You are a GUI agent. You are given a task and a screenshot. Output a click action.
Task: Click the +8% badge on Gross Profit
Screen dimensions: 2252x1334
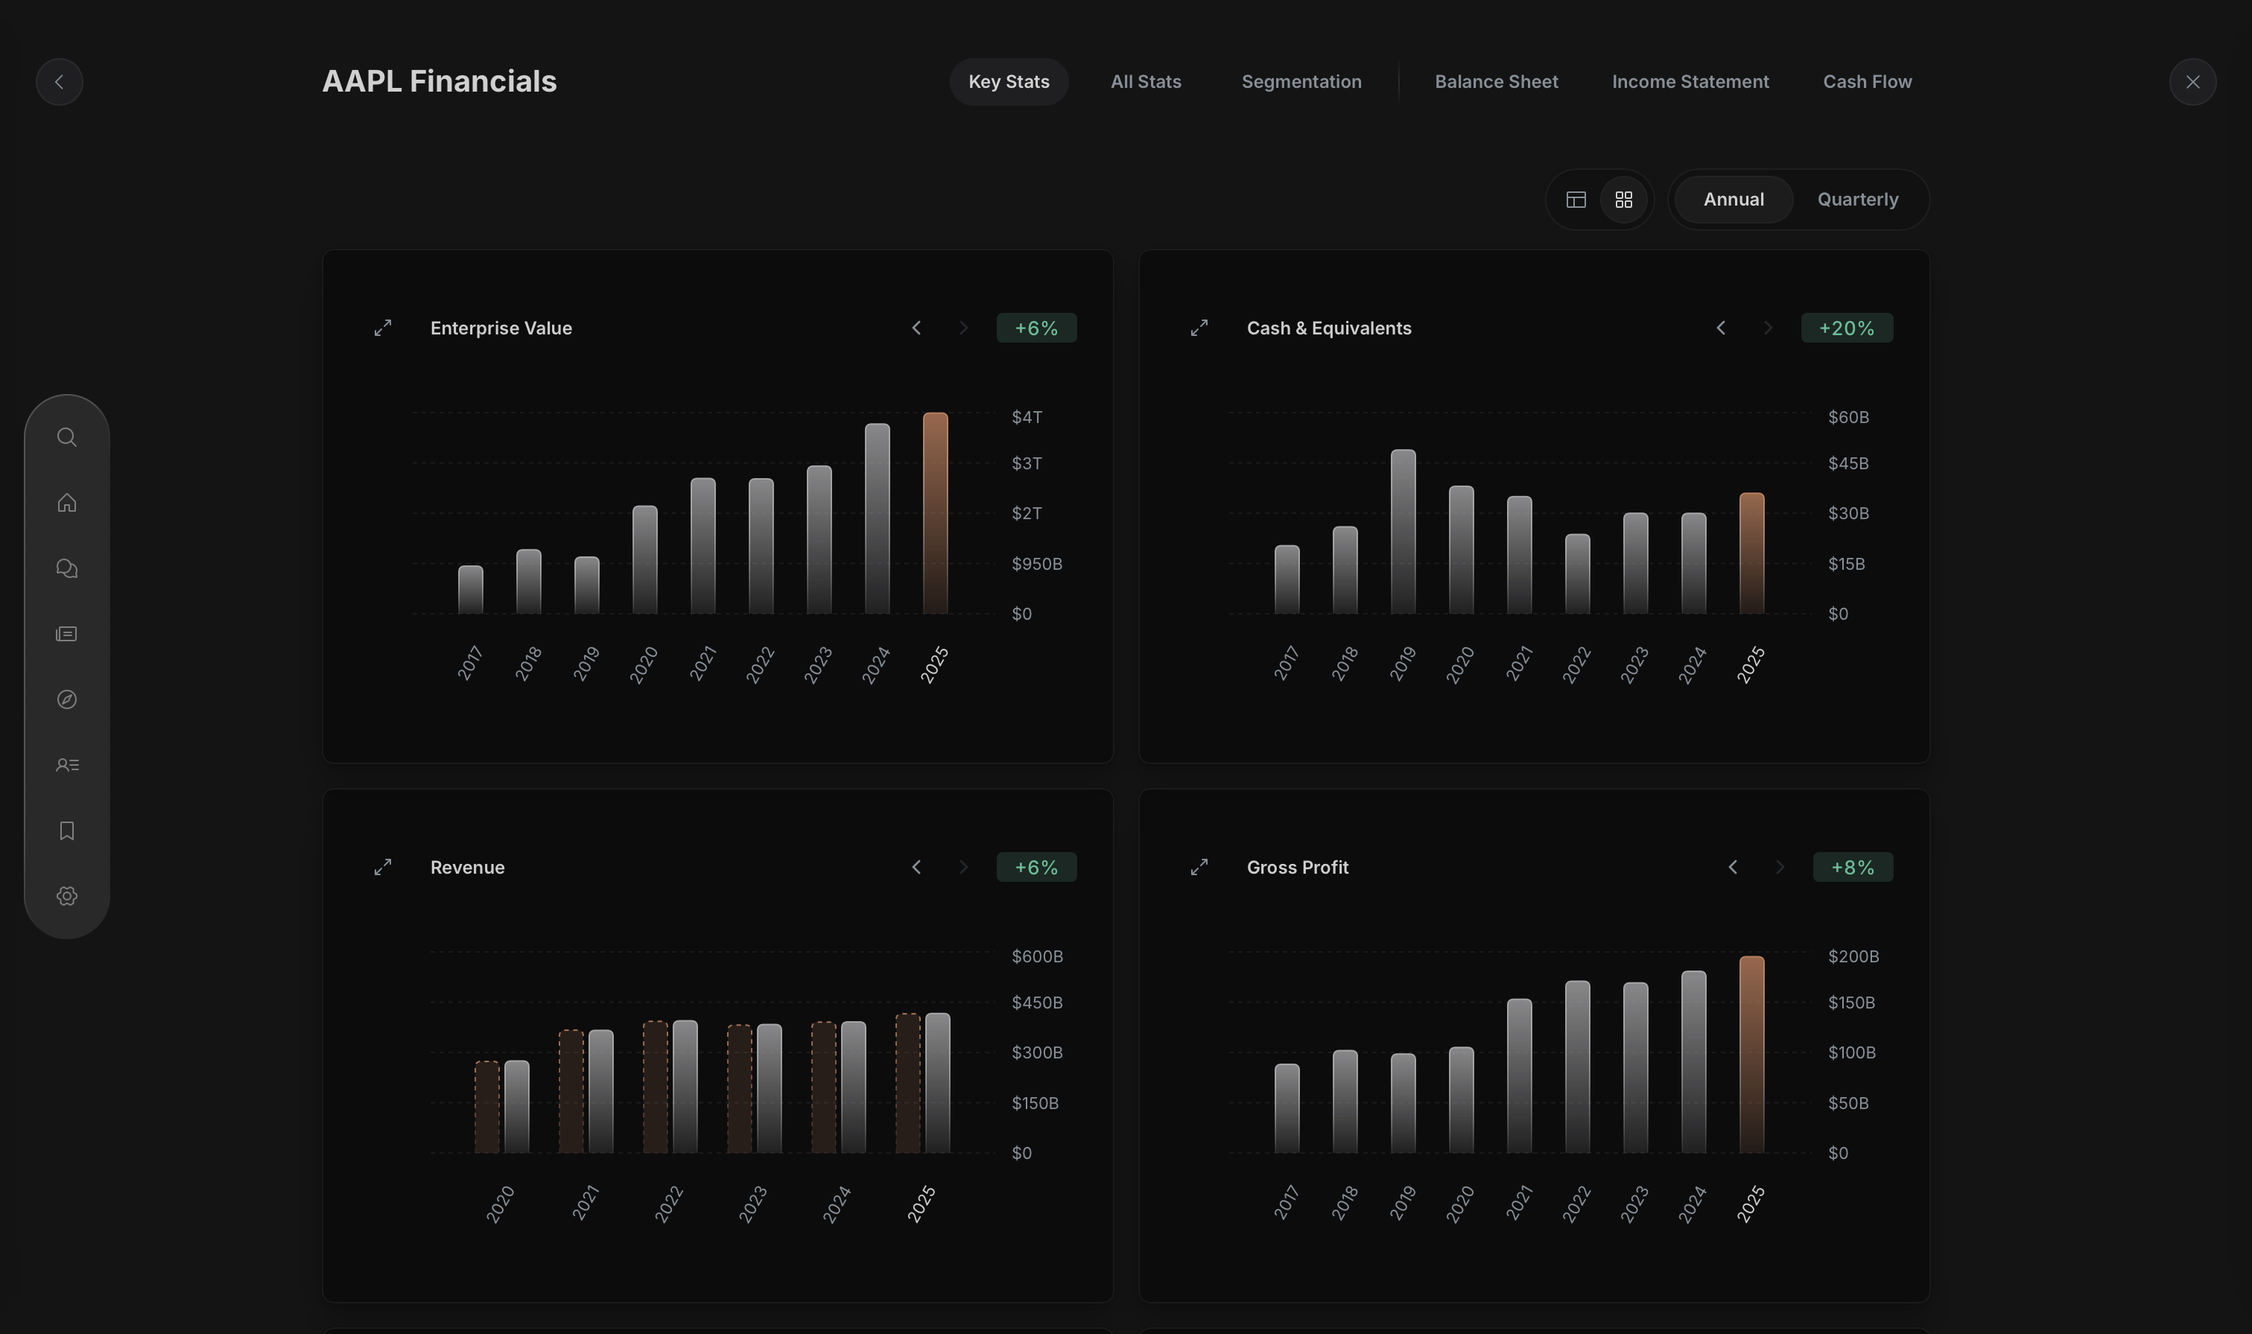(1852, 867)
